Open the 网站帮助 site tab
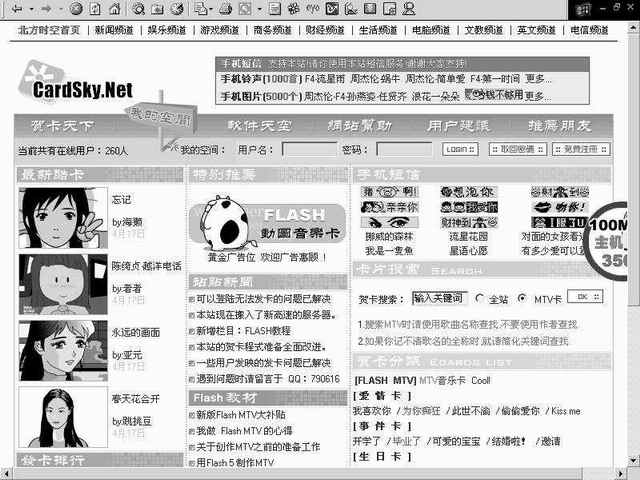 click(x=360, y=126)
